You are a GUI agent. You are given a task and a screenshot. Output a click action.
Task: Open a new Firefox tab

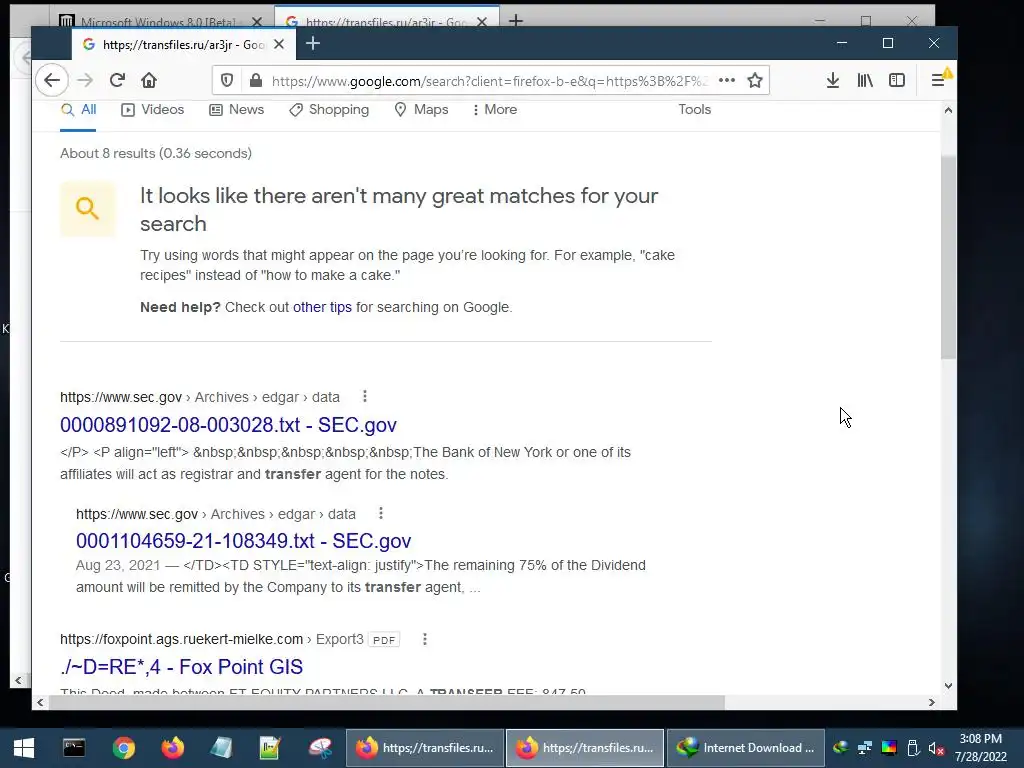[x=313, y=44]
